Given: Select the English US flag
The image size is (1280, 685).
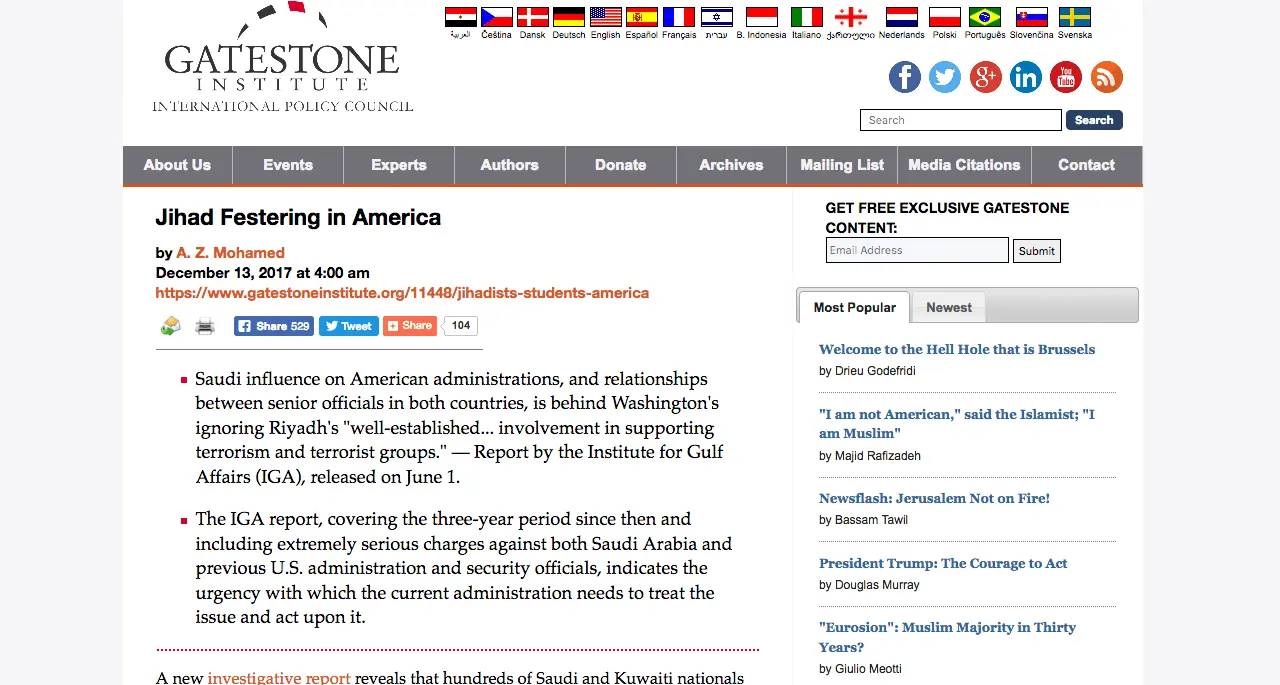Looking at the screenshot, I should click(606, 17).
